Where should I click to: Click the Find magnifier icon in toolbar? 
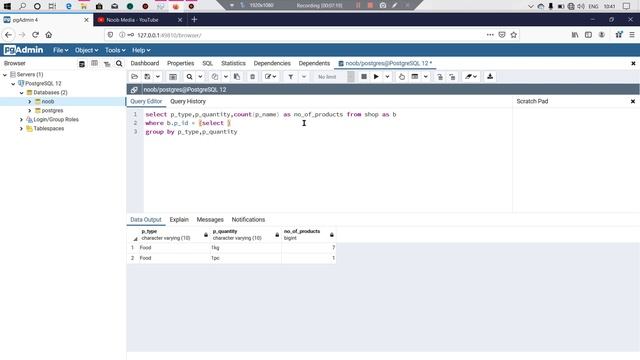[189, 77]
